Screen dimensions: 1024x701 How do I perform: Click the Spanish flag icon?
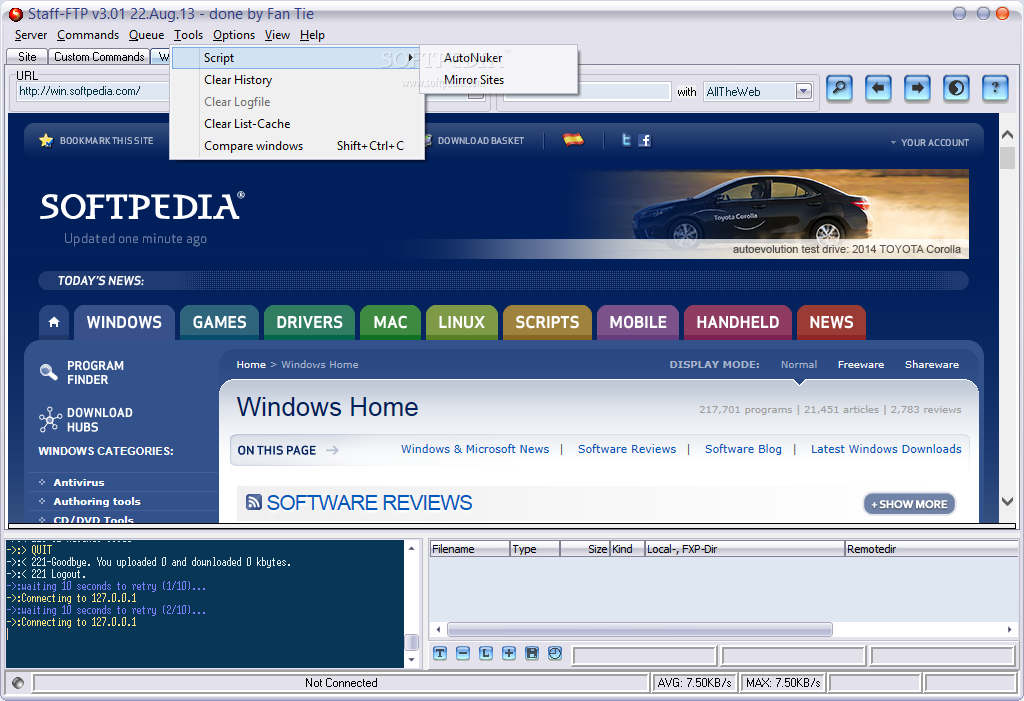[x=573, y=139]
